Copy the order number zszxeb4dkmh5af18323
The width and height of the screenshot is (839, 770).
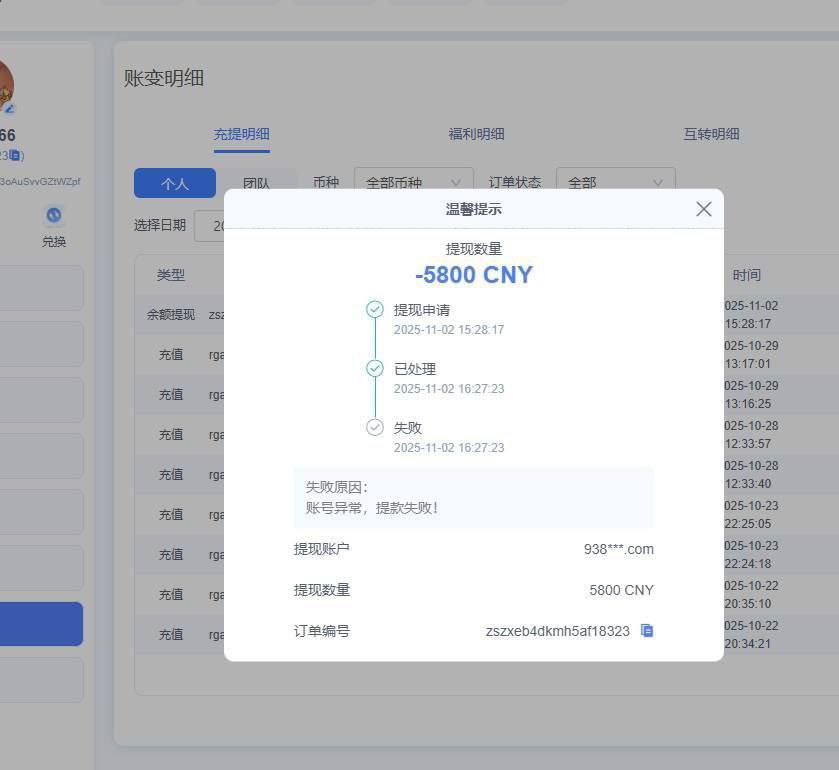(646, 631)
